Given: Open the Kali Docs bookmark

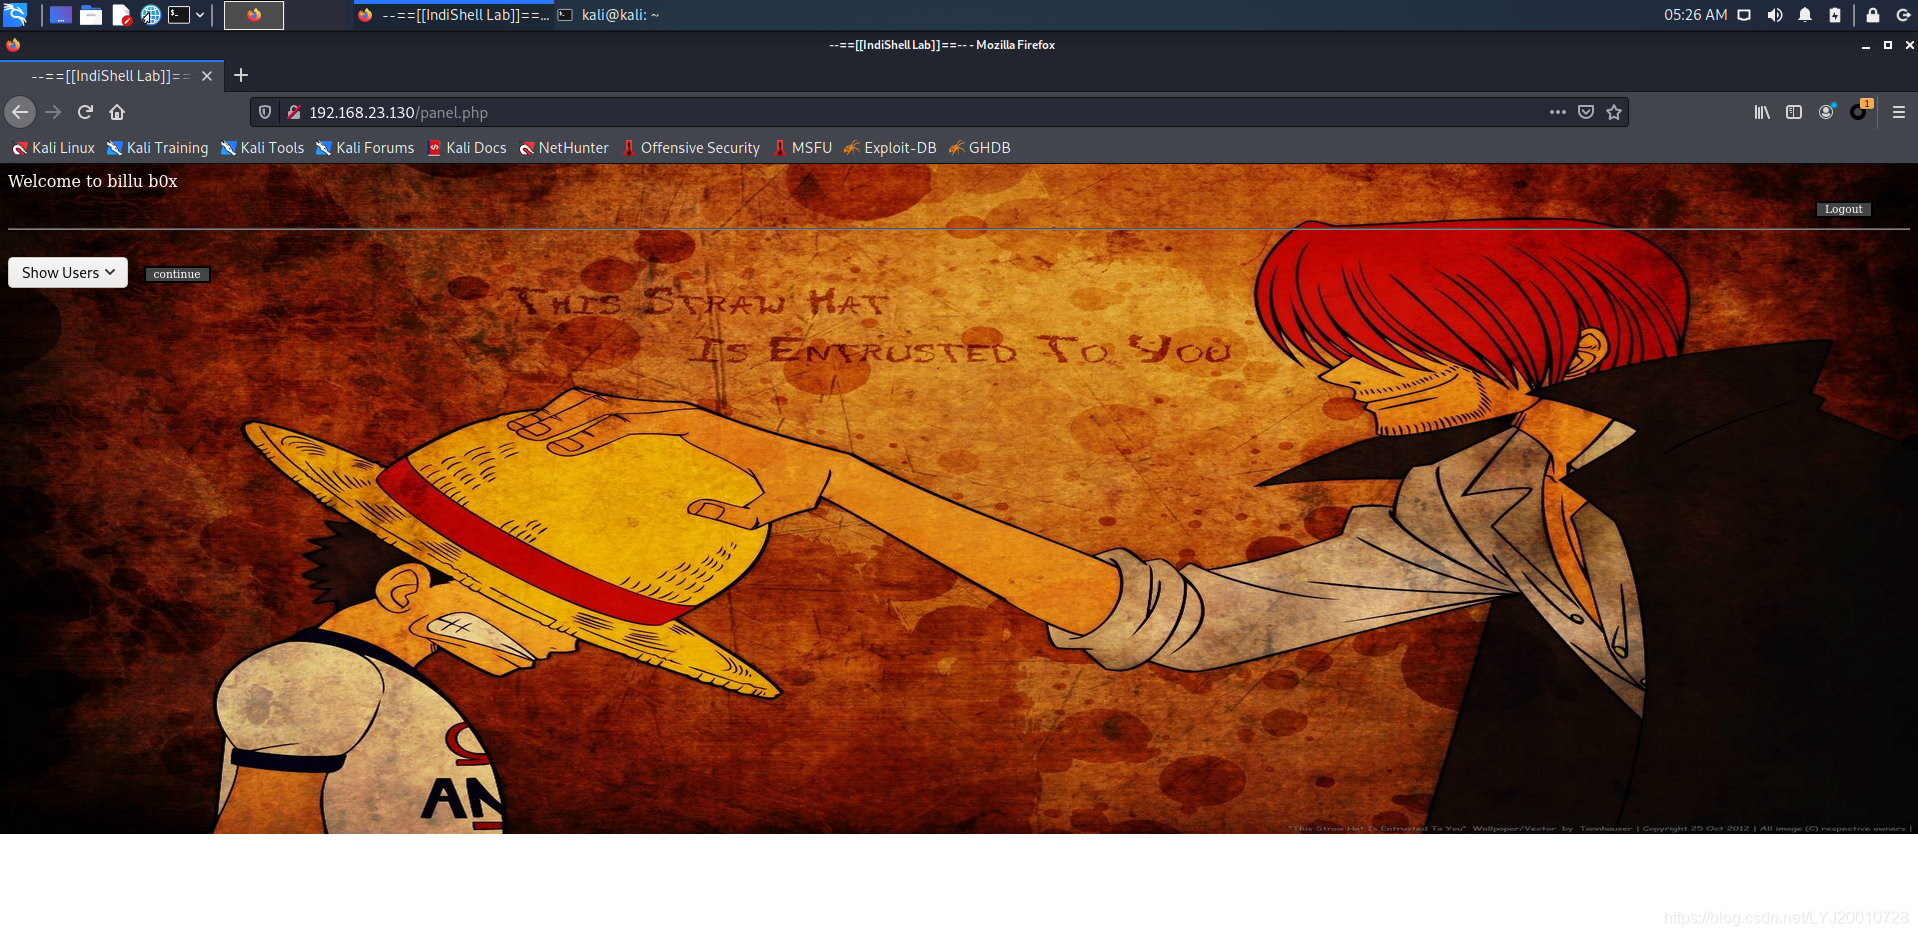Looking at the screenshot, I should pyautogui.click(x=467, y=148).
